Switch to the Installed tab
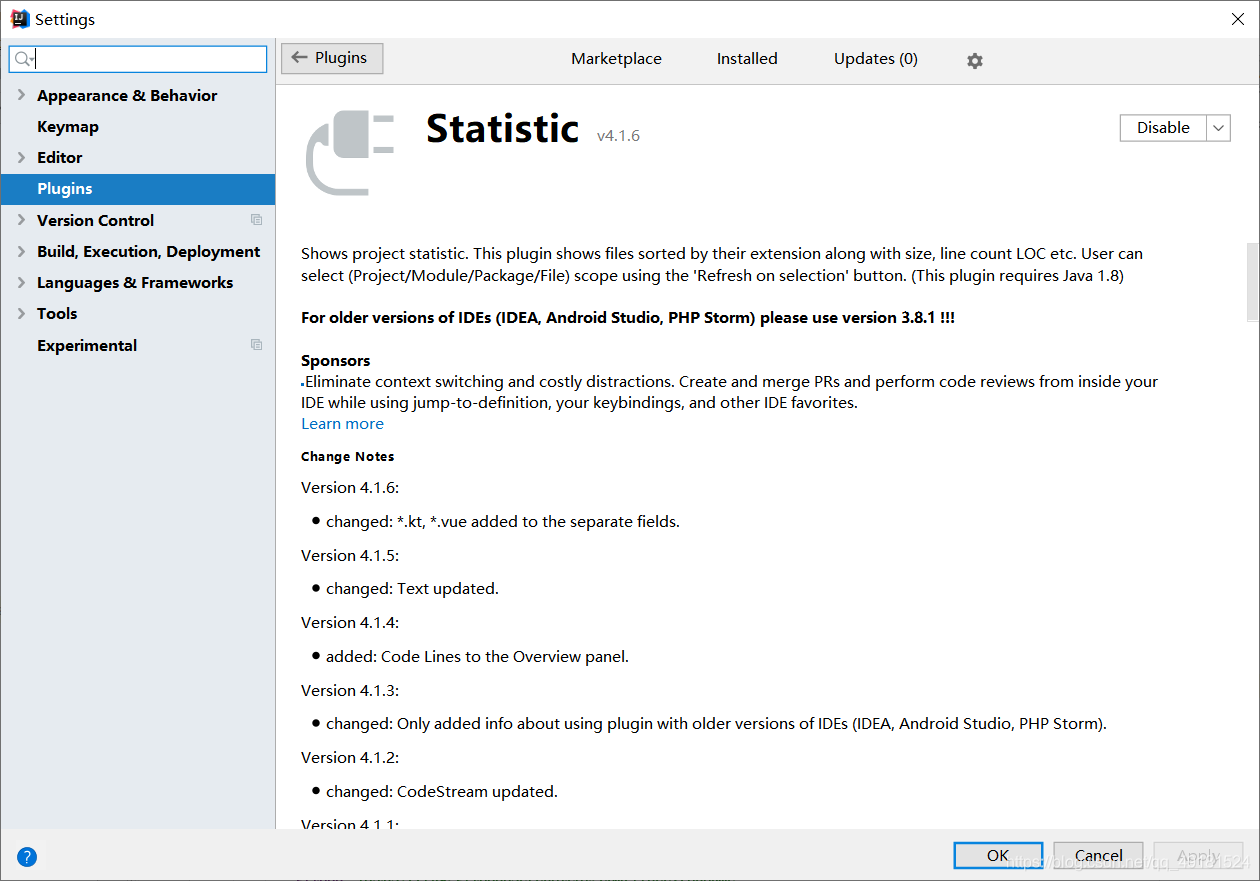 click(x=746, y=58)
